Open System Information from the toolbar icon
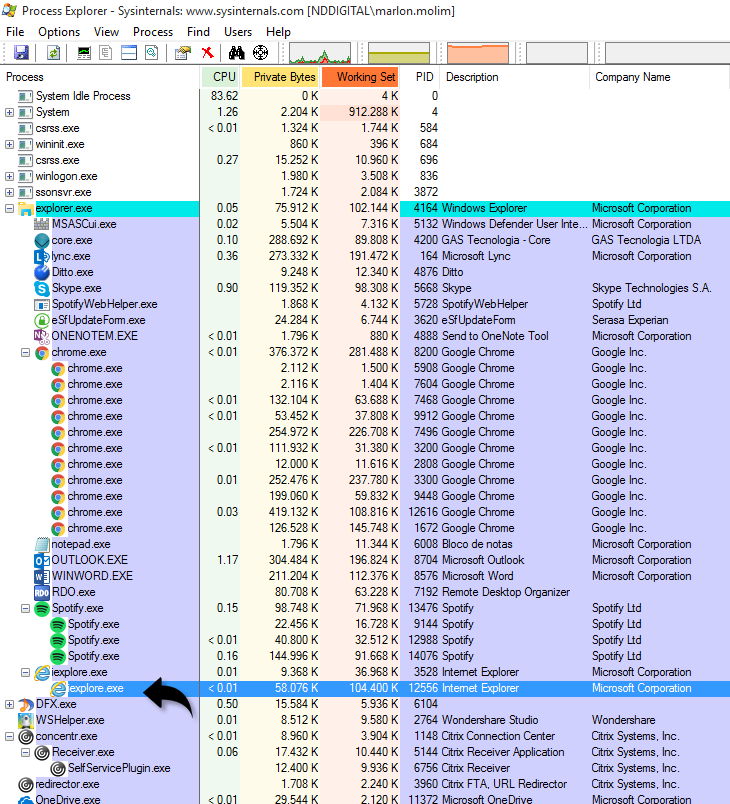Screen dimensions: 730x804 pyautogui.click(x=84, y=52)
